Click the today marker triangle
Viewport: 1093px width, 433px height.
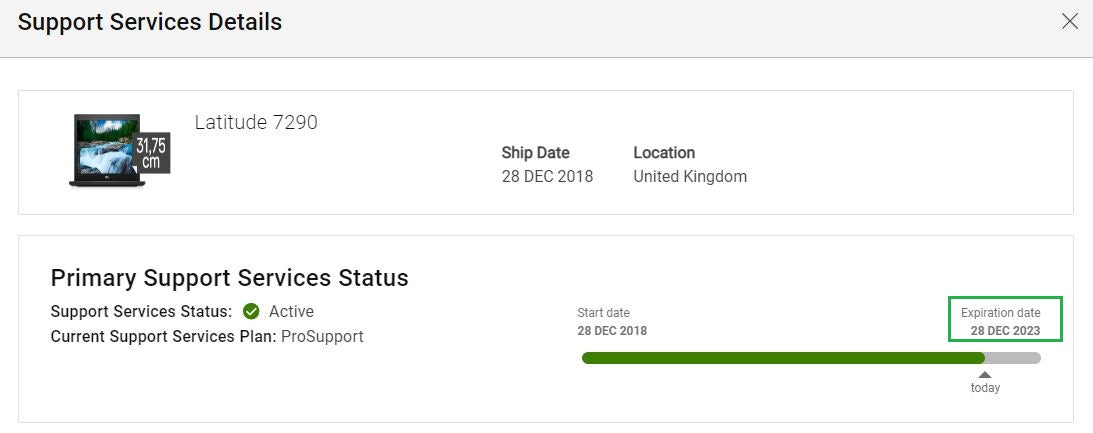pyautogui.click(x=985, y=375)
